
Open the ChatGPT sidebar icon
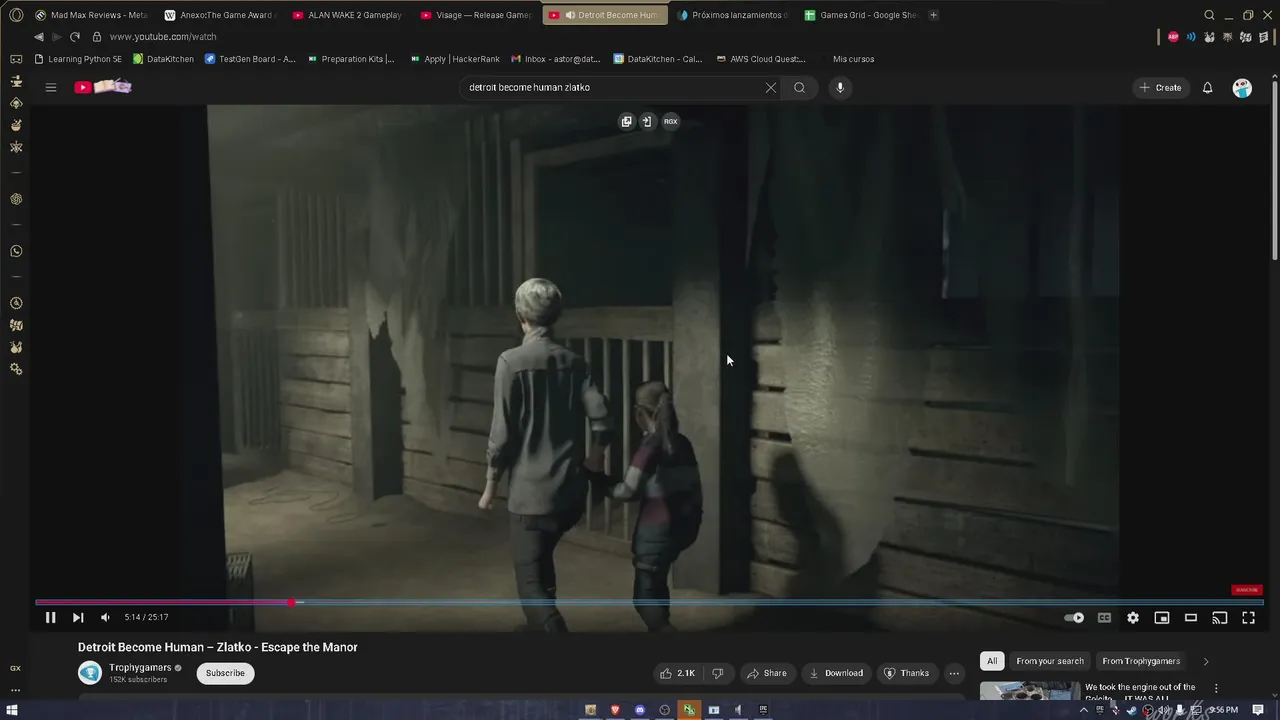click(x=16, y=199)
